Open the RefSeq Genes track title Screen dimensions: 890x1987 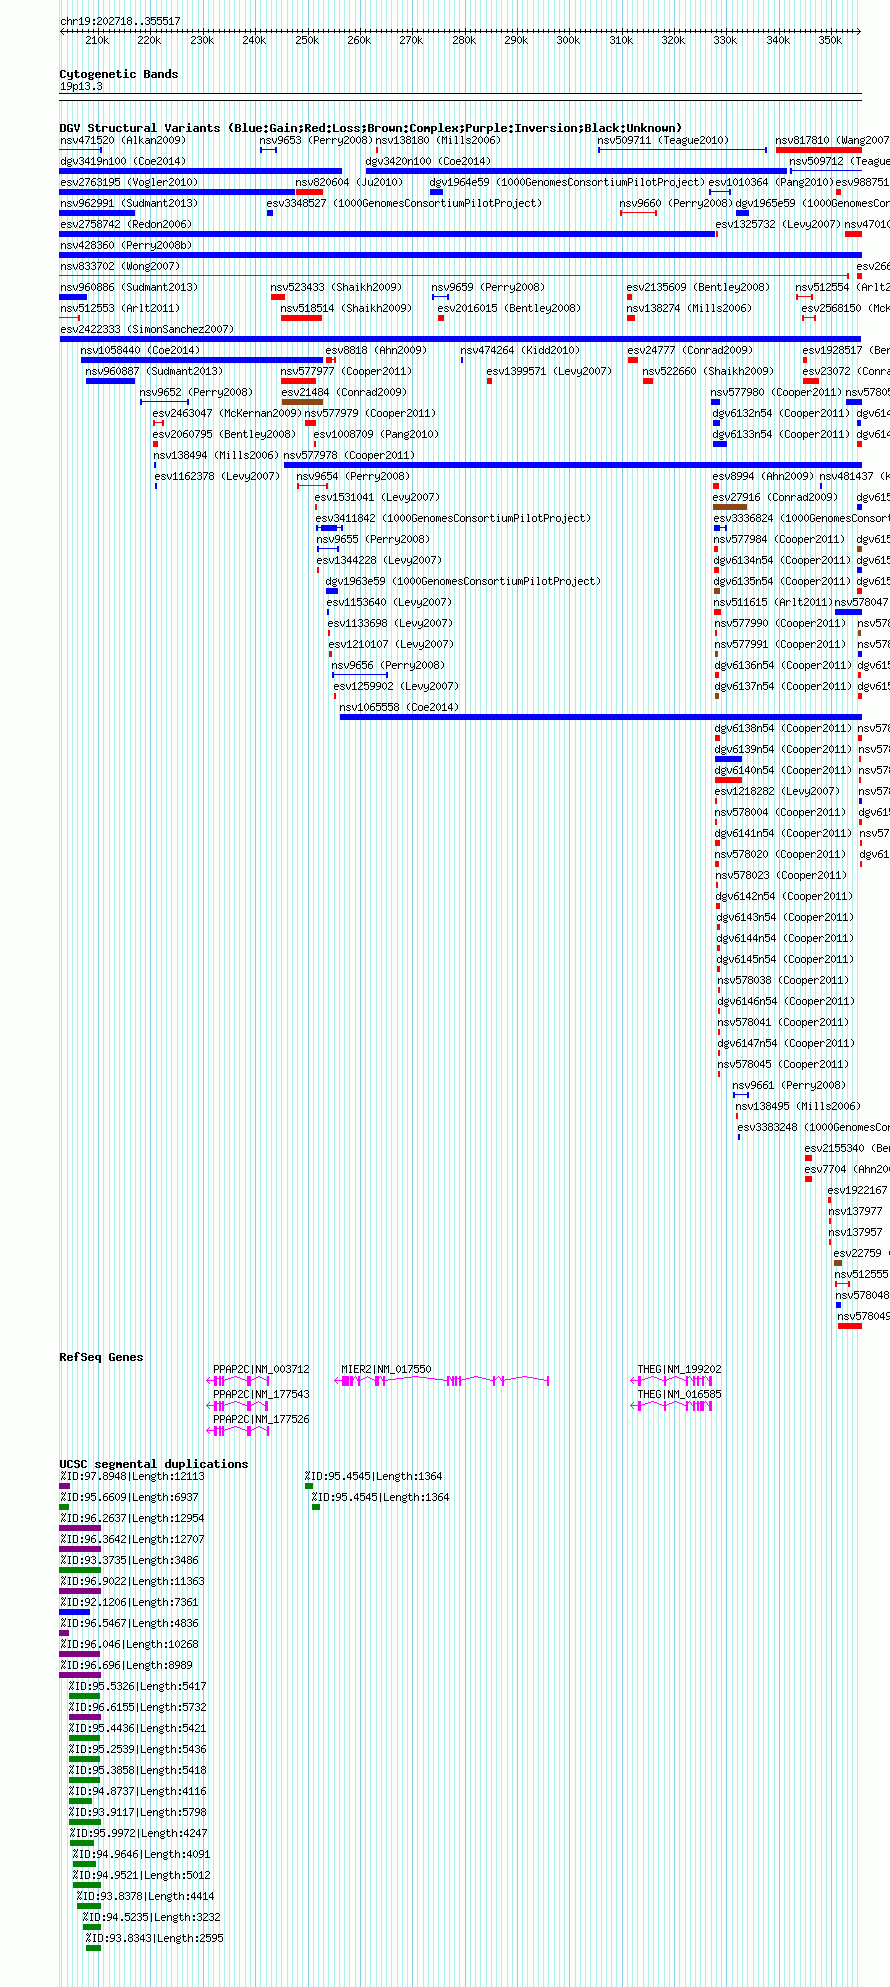(x=101, y=1357)
